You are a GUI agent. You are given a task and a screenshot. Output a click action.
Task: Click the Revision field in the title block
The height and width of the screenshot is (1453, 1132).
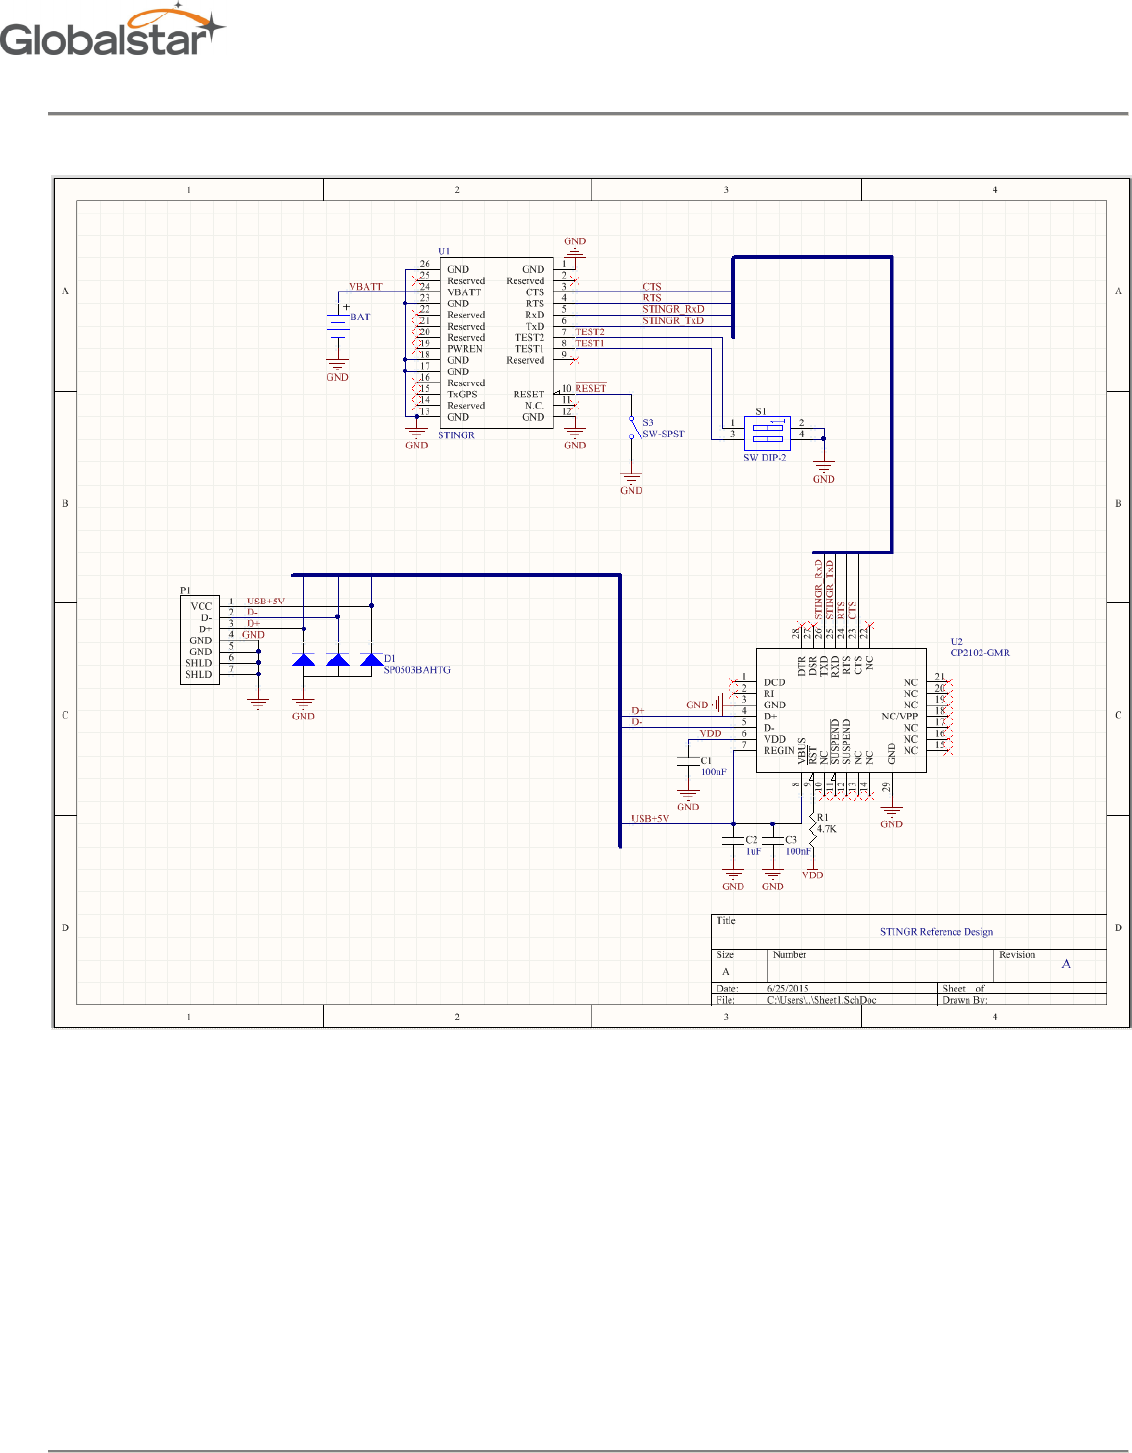[1051, 964]
